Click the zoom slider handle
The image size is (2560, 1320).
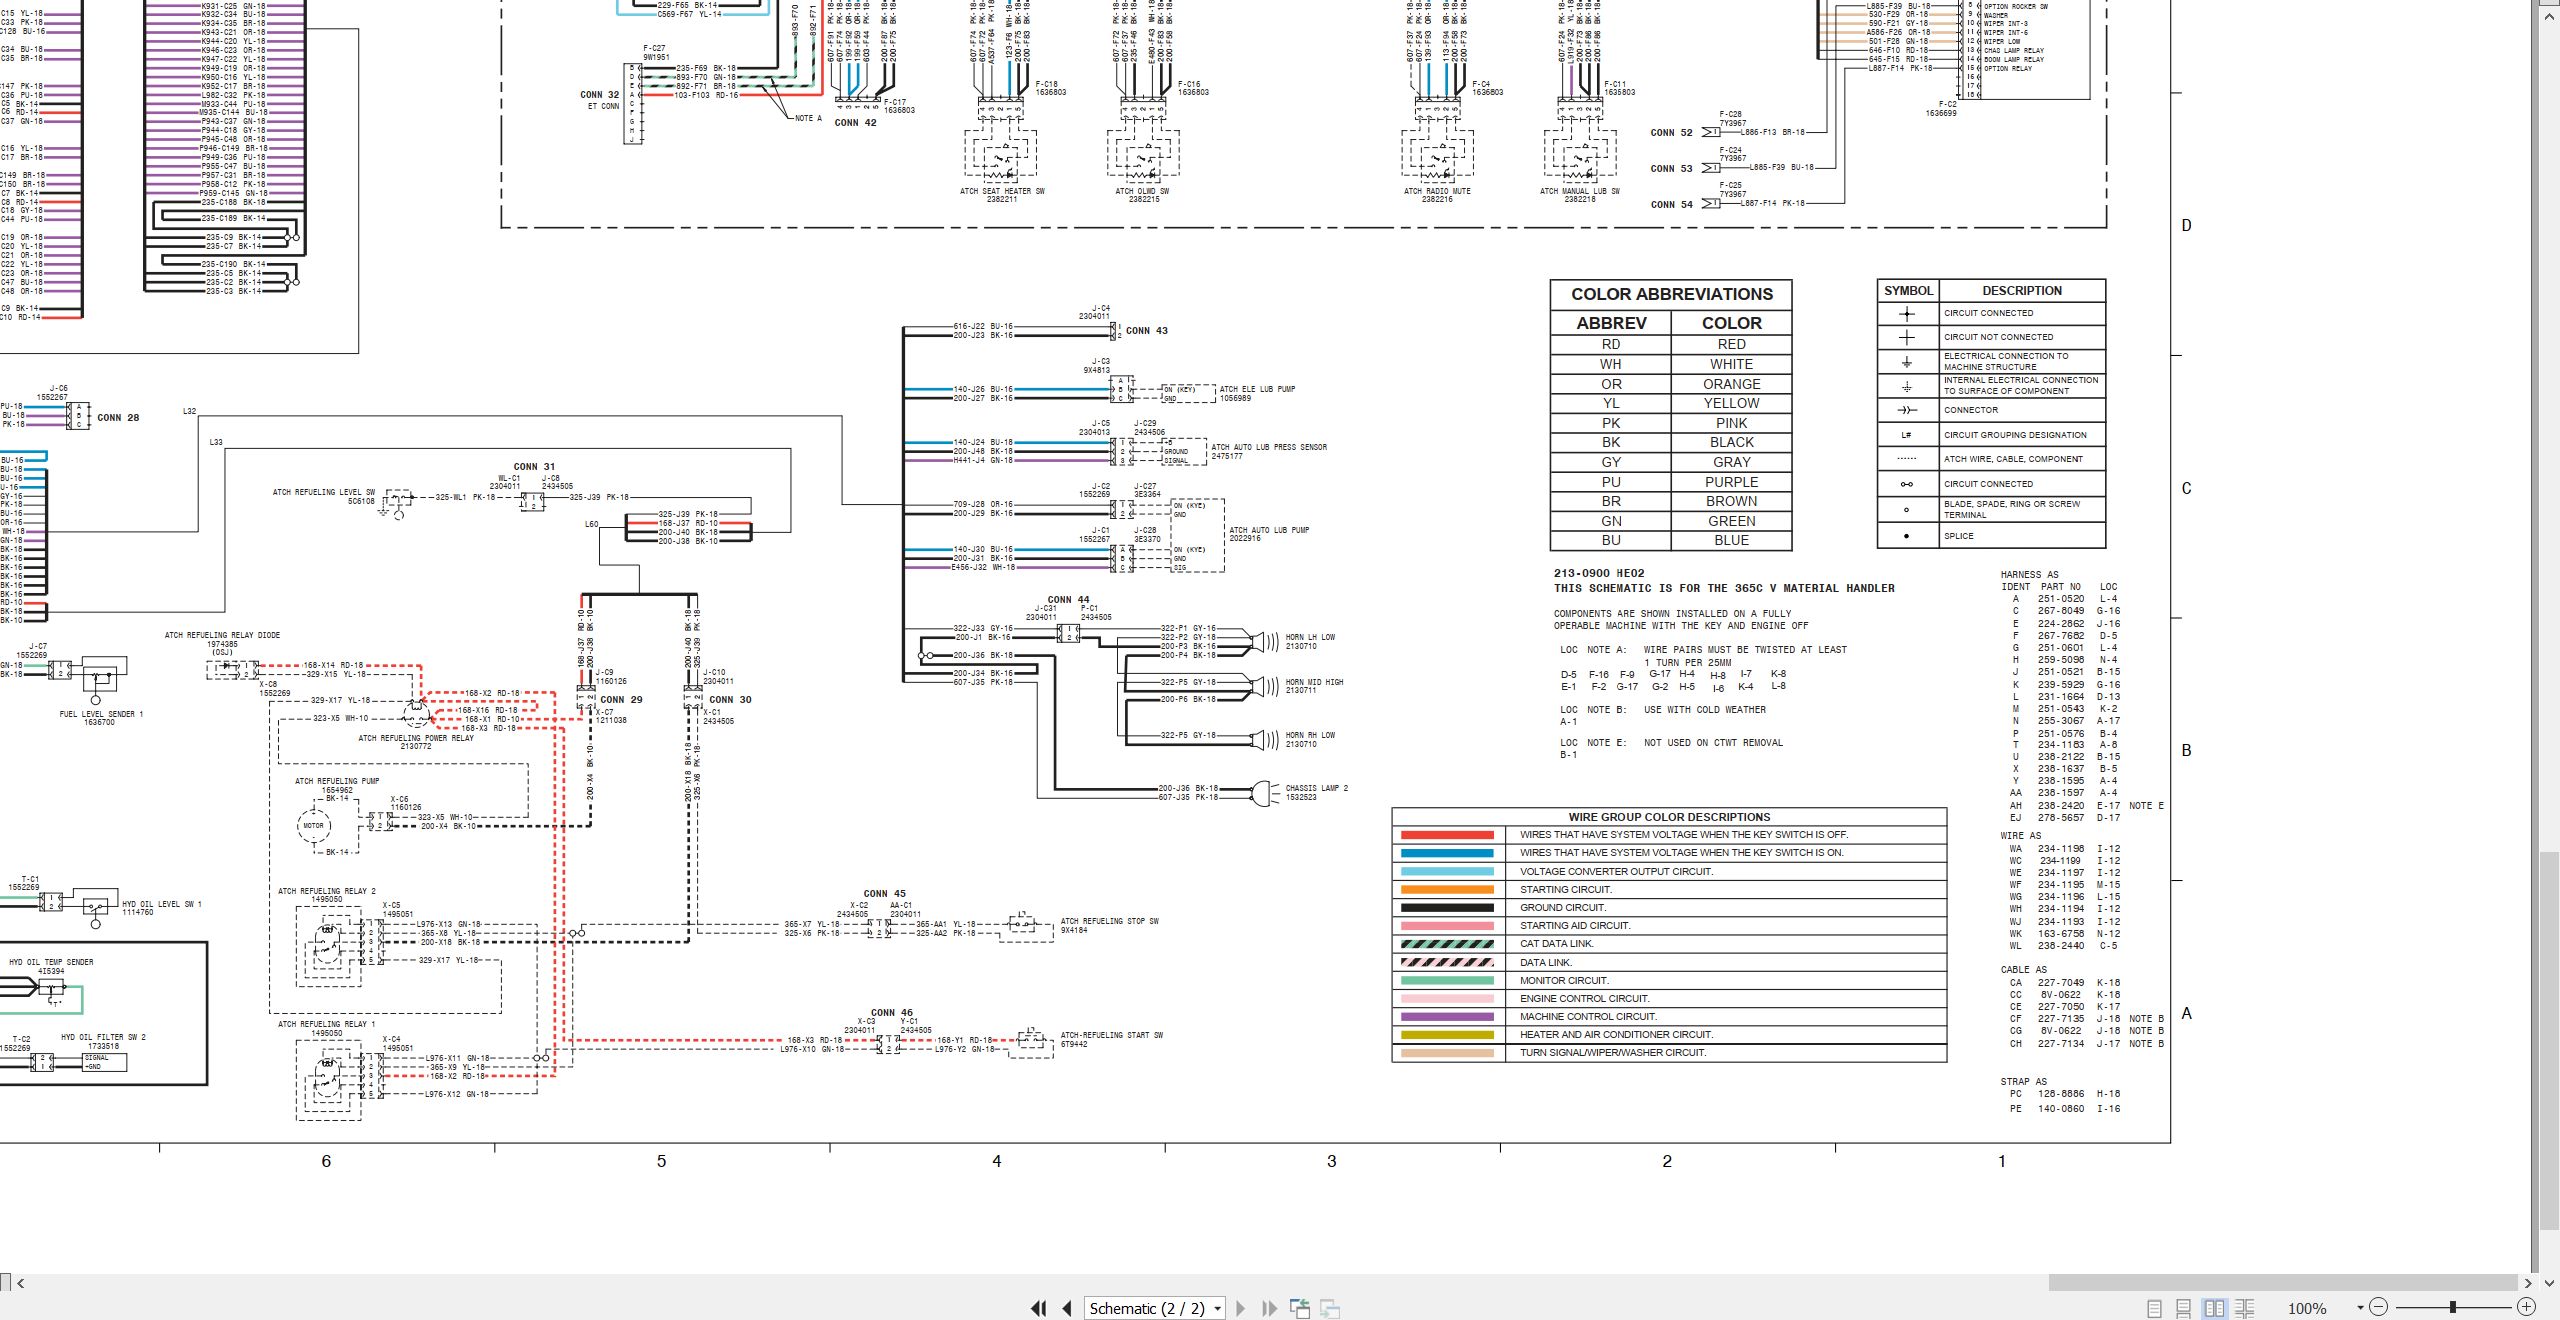[2452, 1307]
